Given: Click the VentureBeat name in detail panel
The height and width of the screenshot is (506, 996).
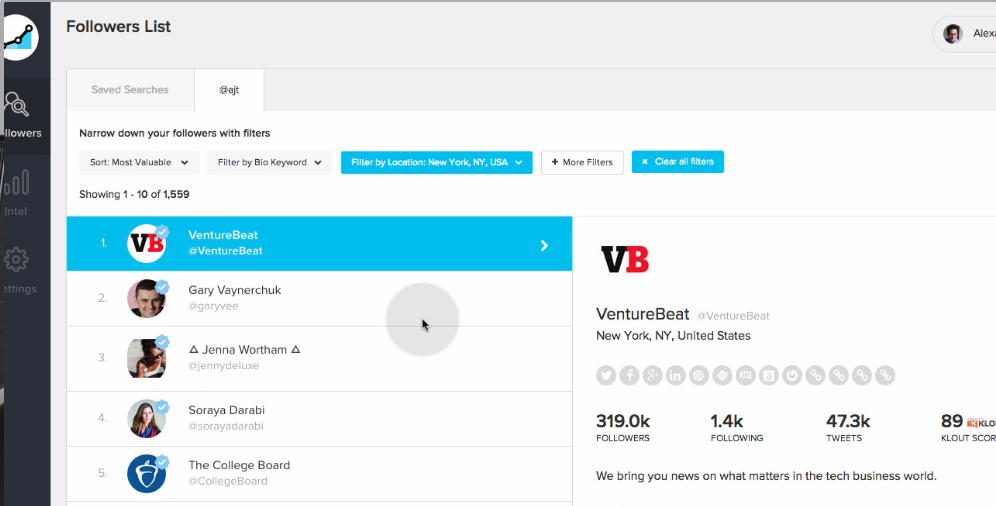Looking at the screenshot, I should point(642,314).
